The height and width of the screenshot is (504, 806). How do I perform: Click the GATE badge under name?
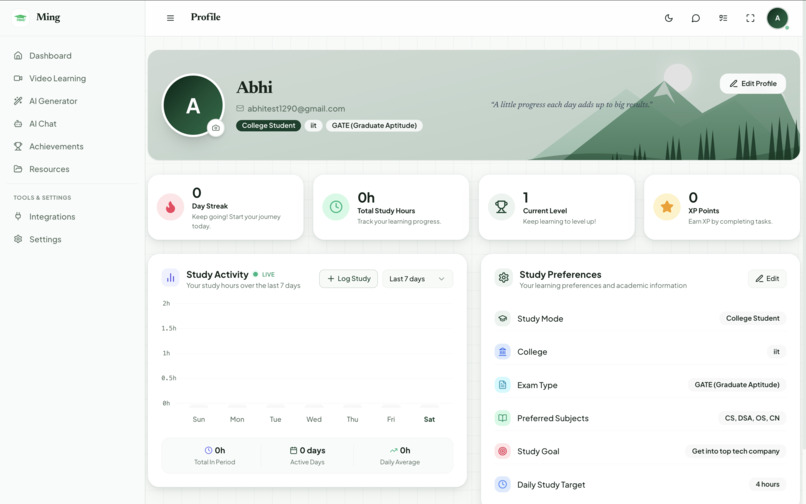click(374, 125)
